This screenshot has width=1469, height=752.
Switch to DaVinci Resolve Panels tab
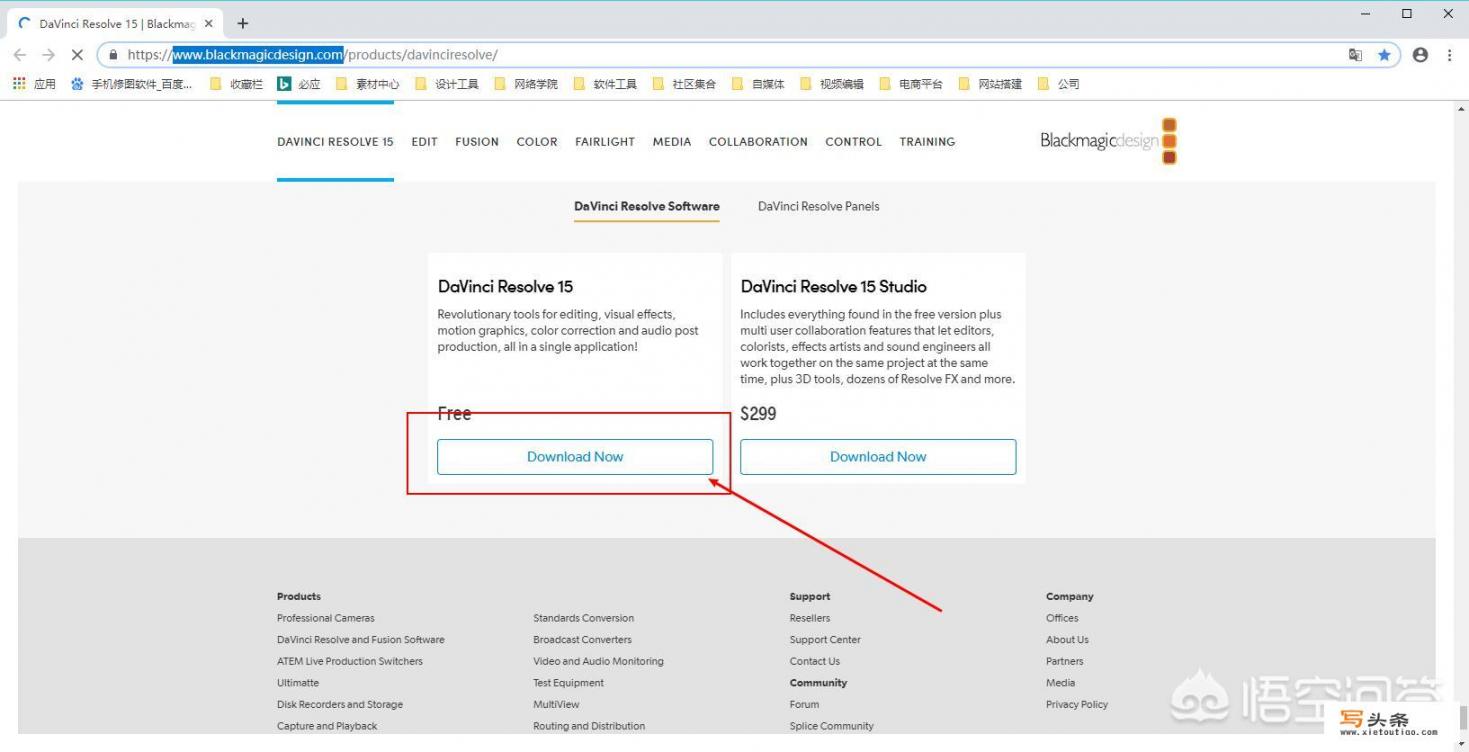tap(819, 206)
